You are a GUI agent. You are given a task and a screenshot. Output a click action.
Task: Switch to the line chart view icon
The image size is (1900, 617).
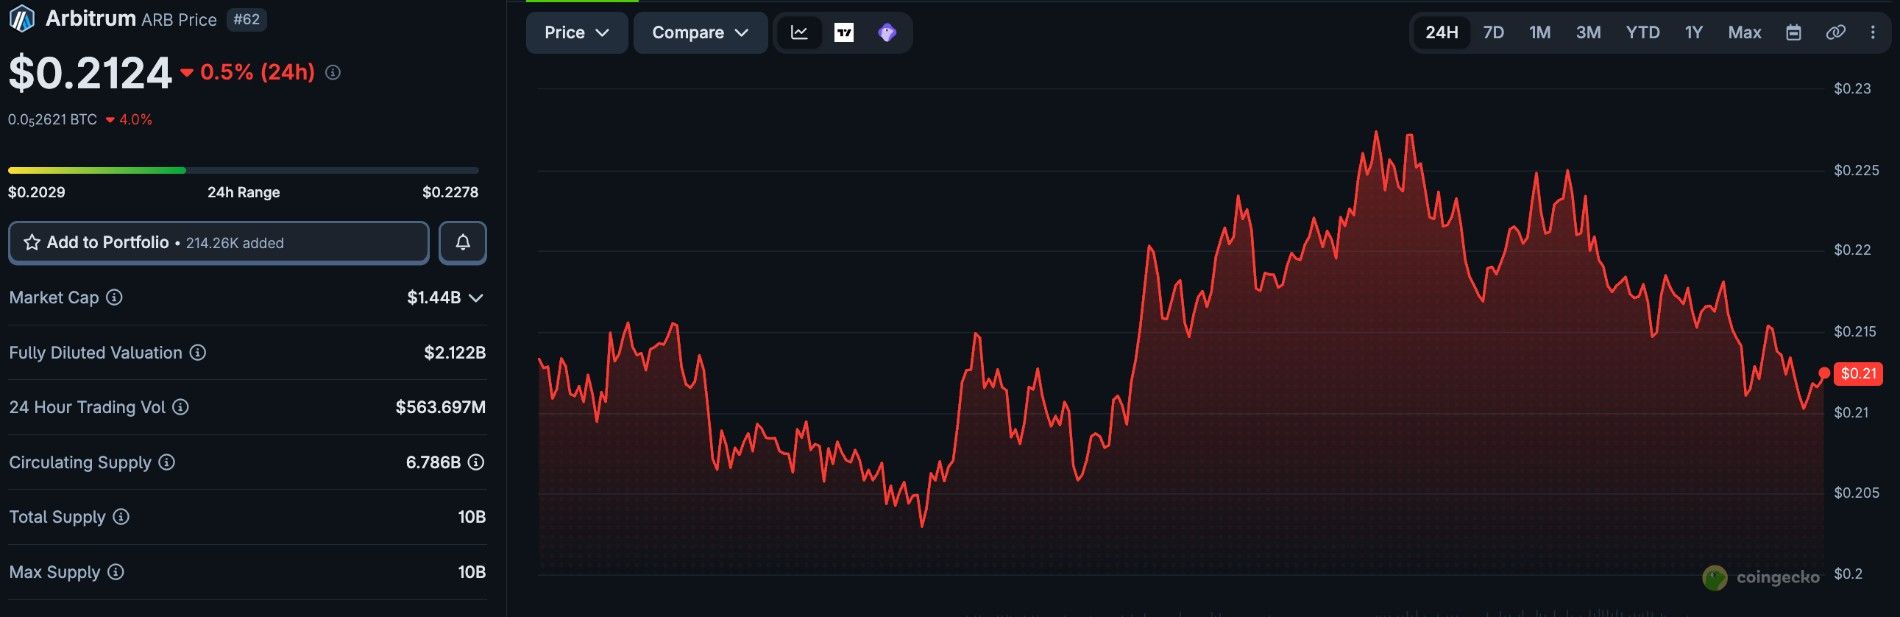(x=799, y=33)
